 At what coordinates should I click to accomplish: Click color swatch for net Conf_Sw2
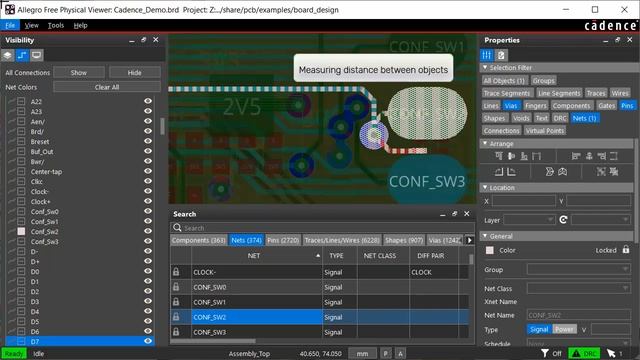coord(21,231)
